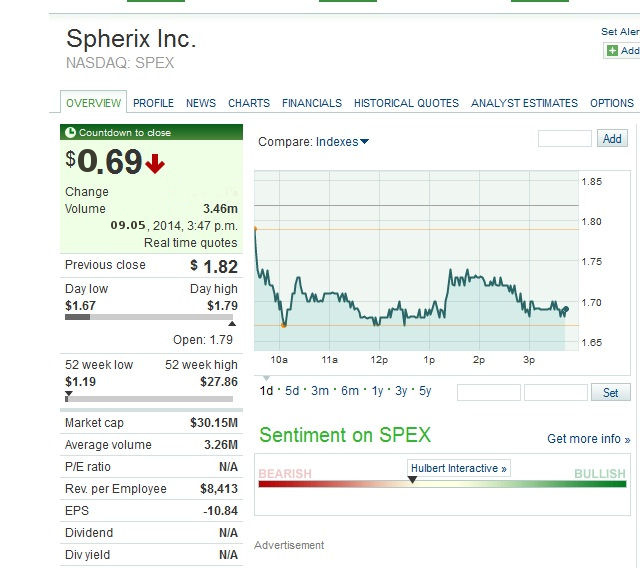Click the red down arrow beside price
The width and height of the screenshot is (640, 568).
click(x=155, y=163)
